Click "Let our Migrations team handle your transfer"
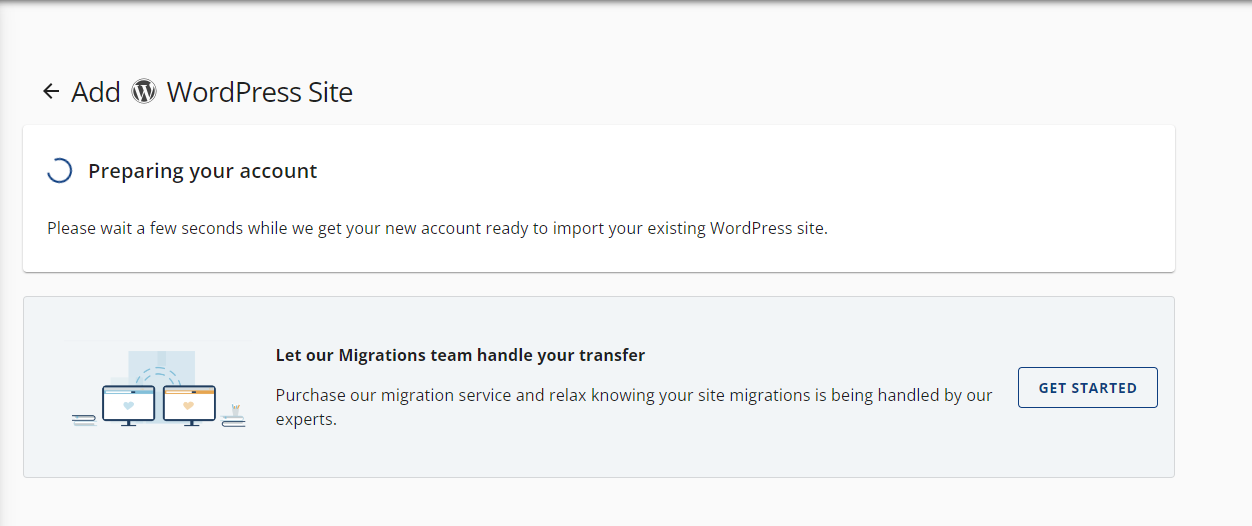 coord(460,355)
